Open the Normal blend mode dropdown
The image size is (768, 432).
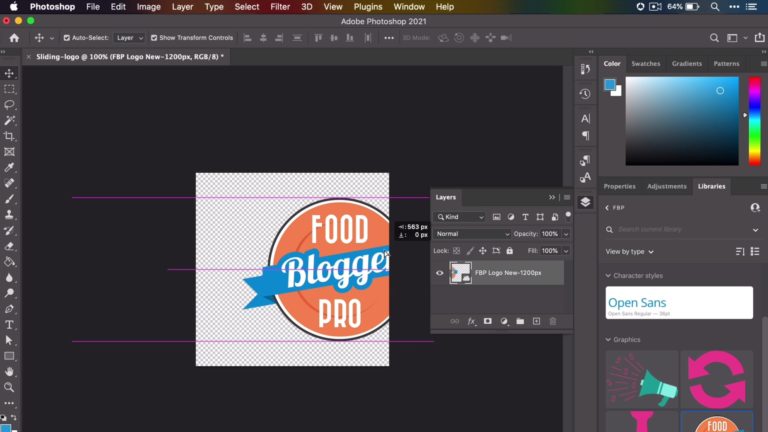472,234
